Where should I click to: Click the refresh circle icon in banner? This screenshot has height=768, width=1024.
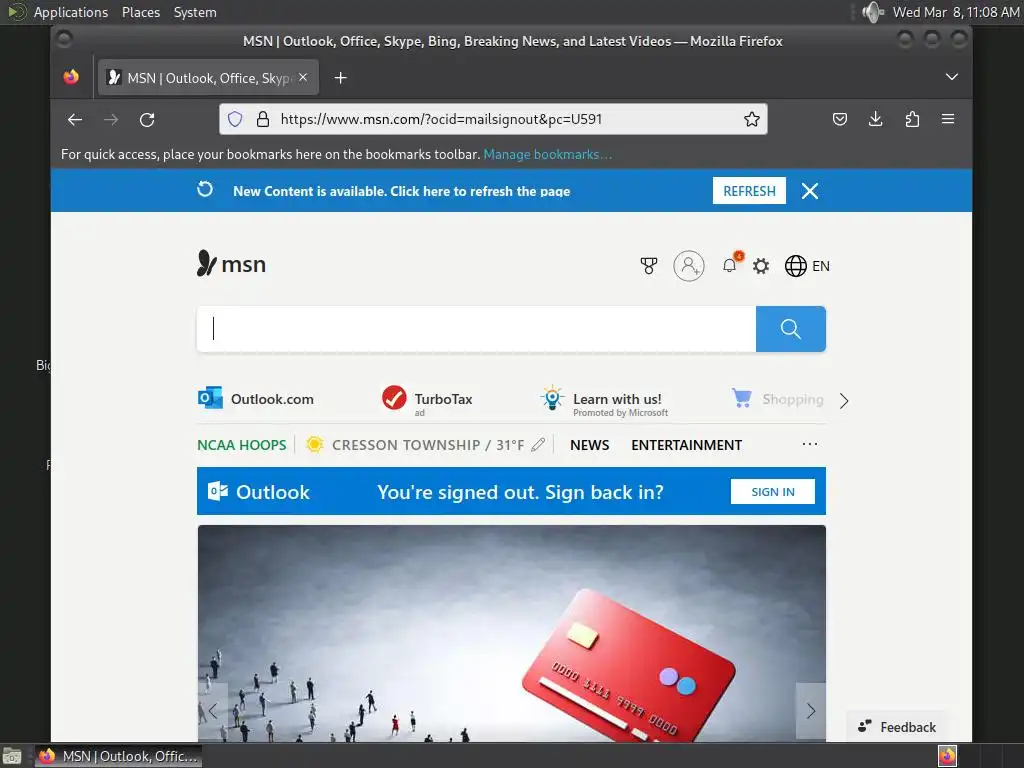pos(205,189)
